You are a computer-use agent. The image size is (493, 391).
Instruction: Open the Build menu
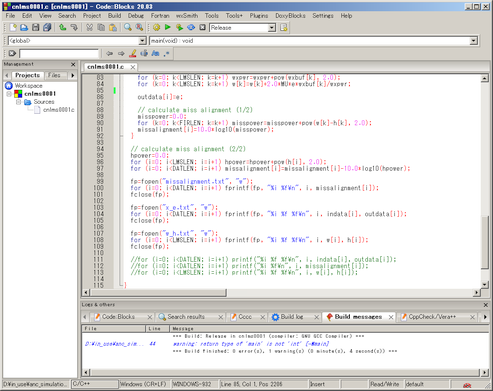(114, 16)
